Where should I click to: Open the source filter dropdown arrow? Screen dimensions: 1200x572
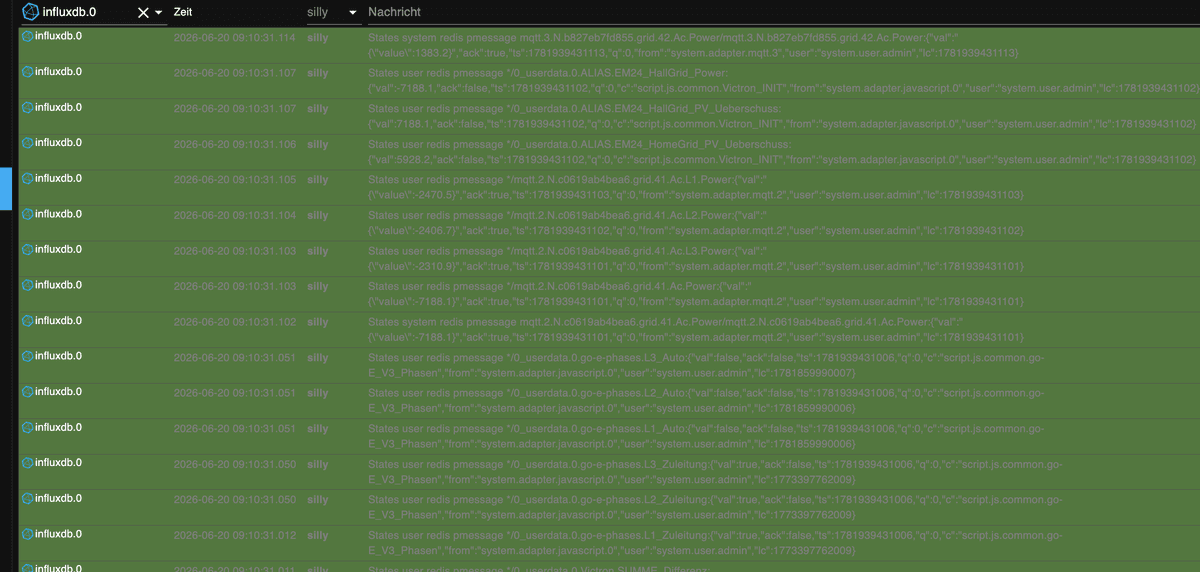pyautogui.click(x=159, y=13)
